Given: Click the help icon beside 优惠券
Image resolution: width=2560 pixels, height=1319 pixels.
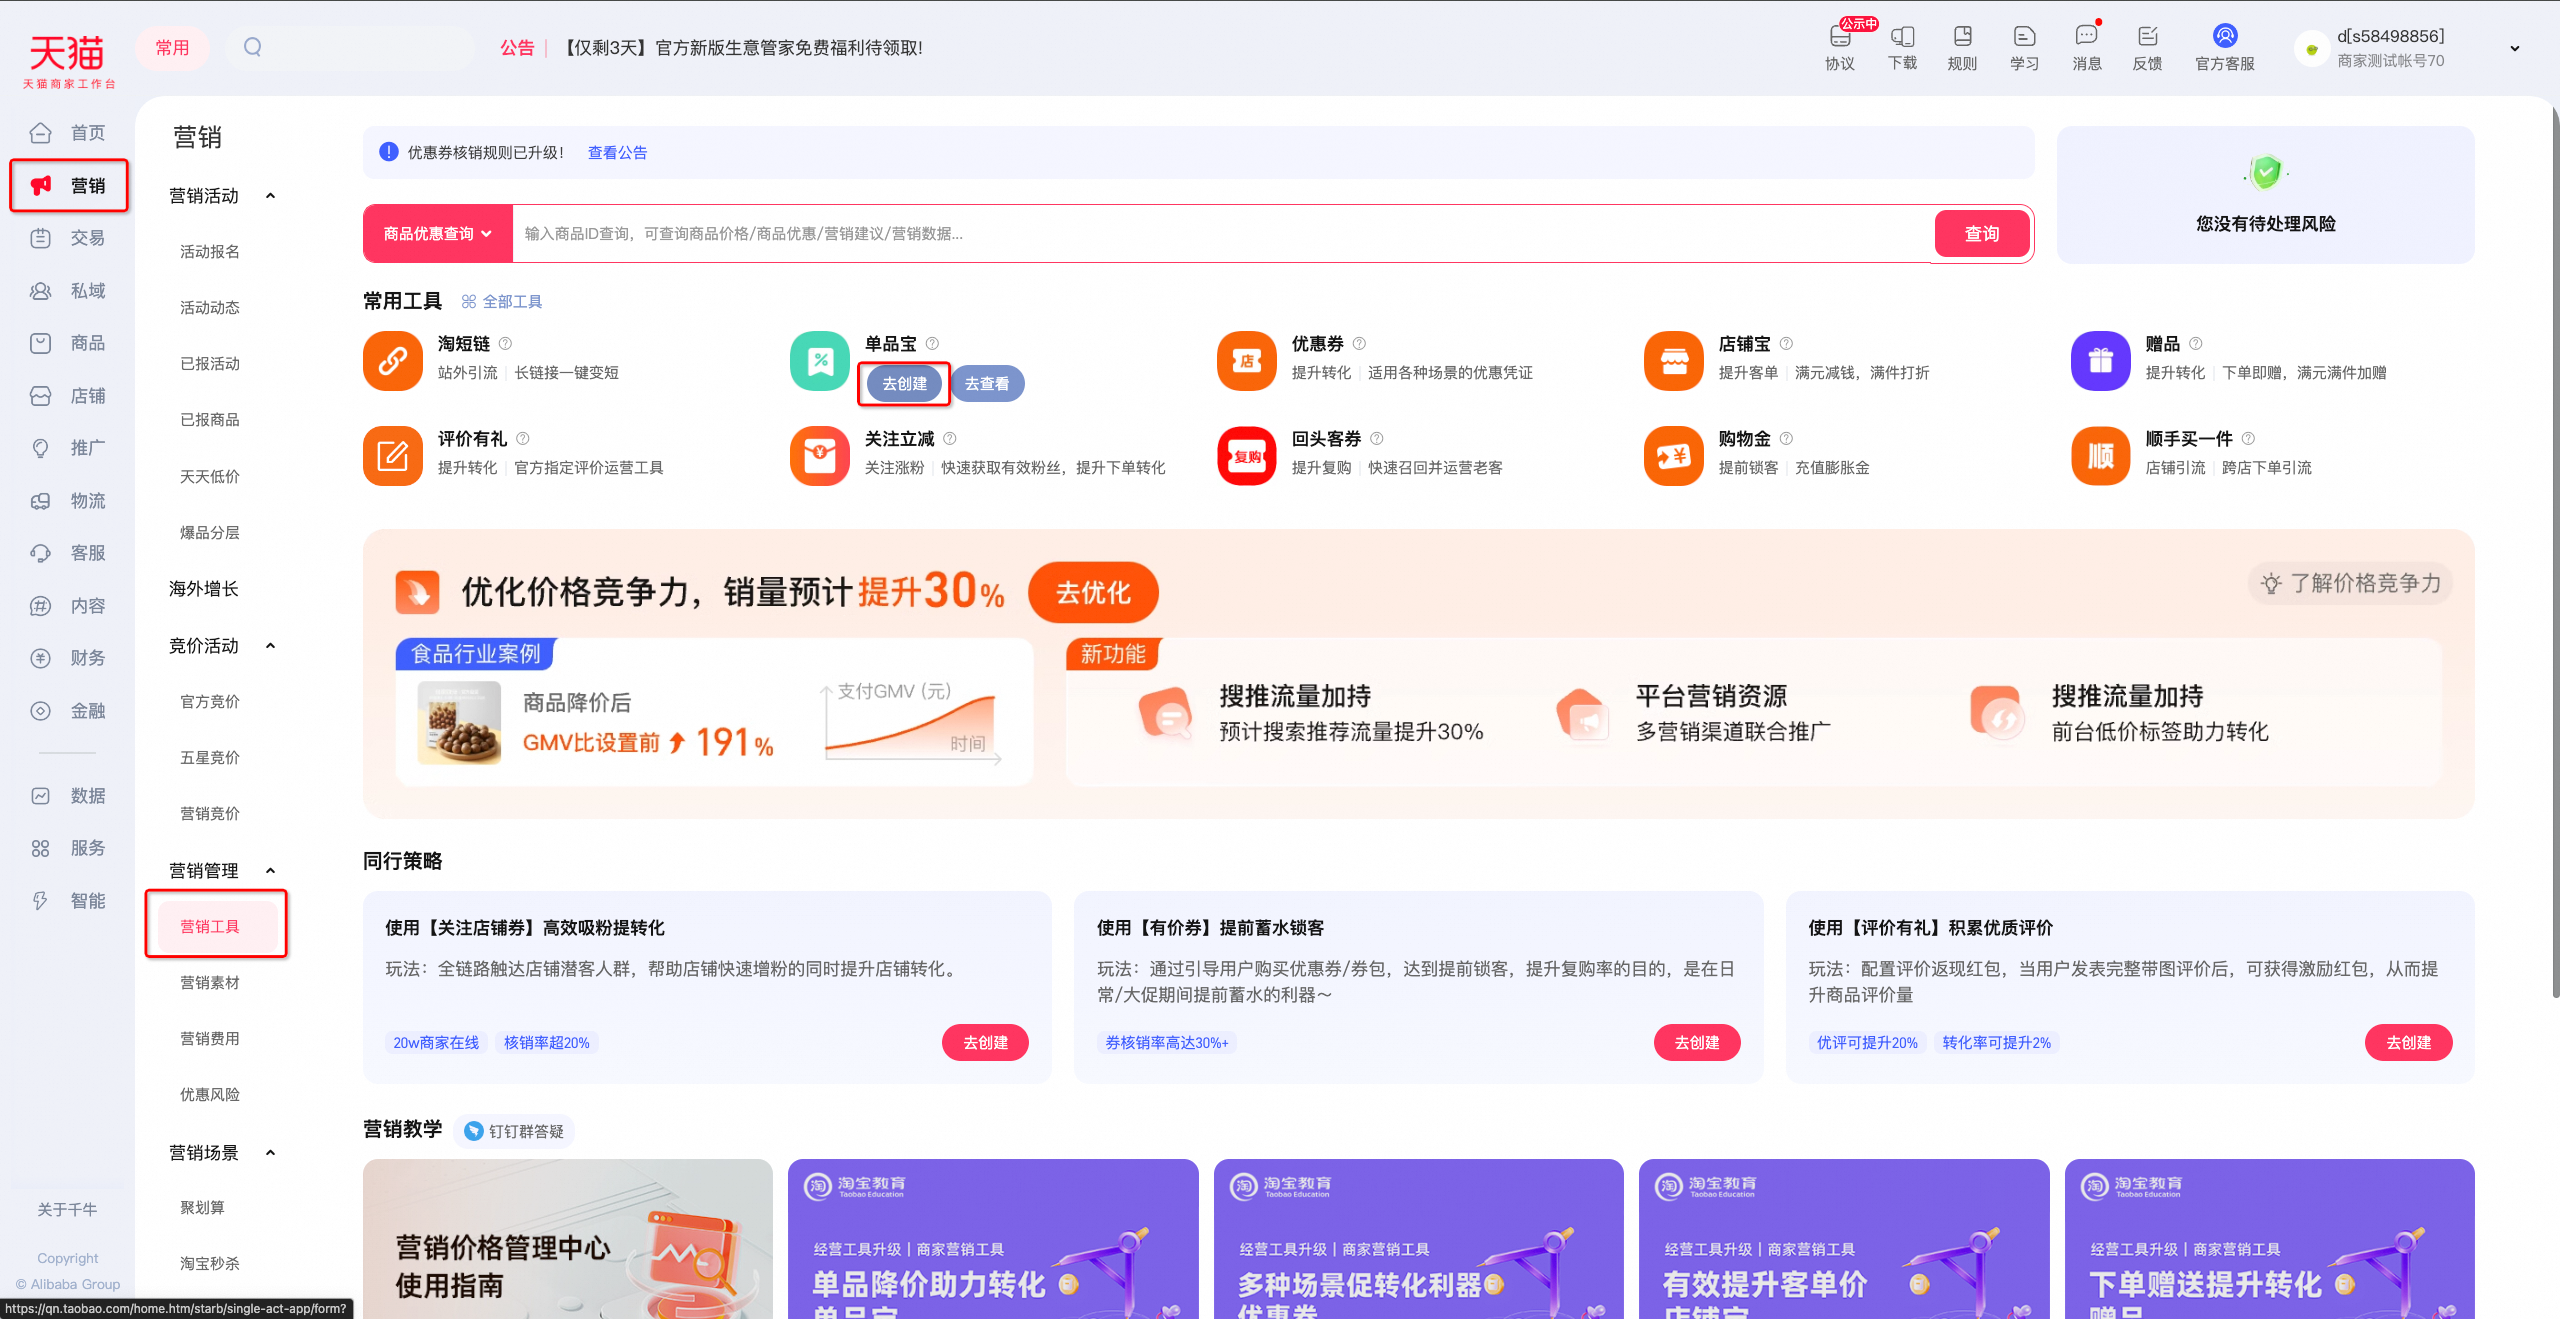Looking at the screenshot, I should [x=1359, y=343].
